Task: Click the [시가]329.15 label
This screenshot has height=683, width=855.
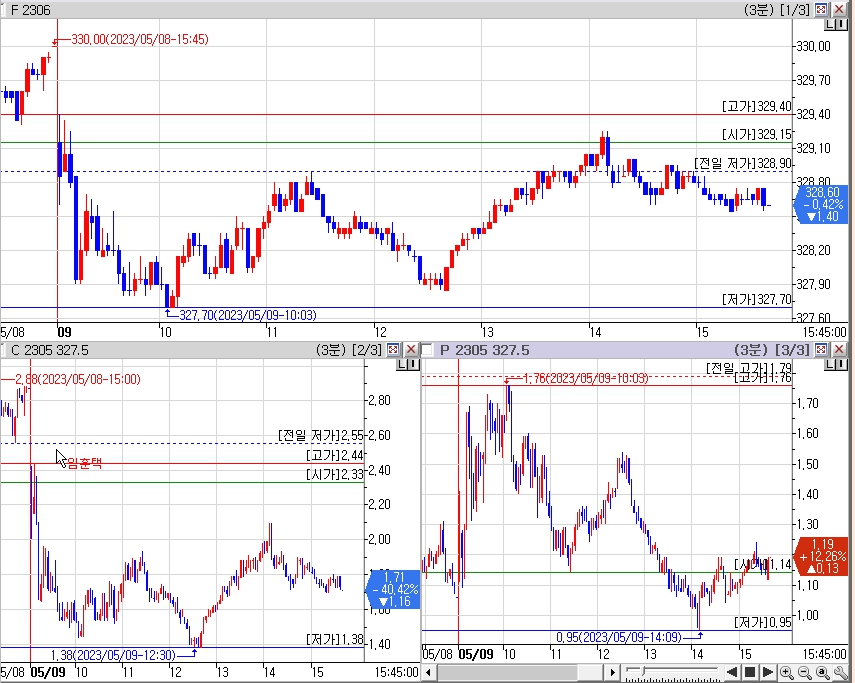Action: point(756,135)
